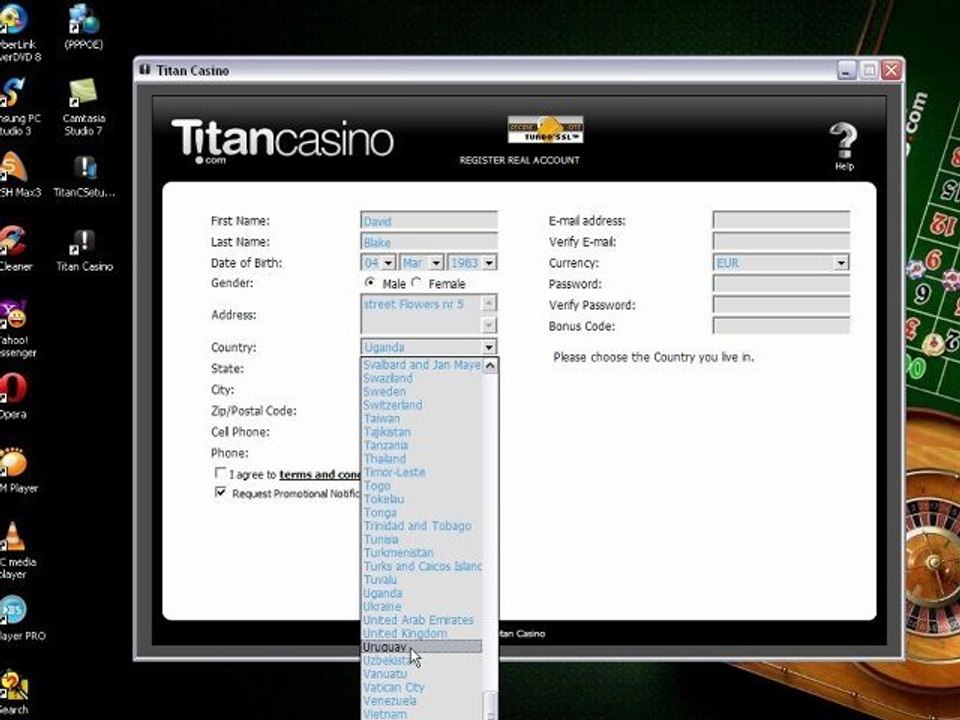
Task: Uncheck Request Promotional Notifications checkbox
Action: [x=220, y=492]
